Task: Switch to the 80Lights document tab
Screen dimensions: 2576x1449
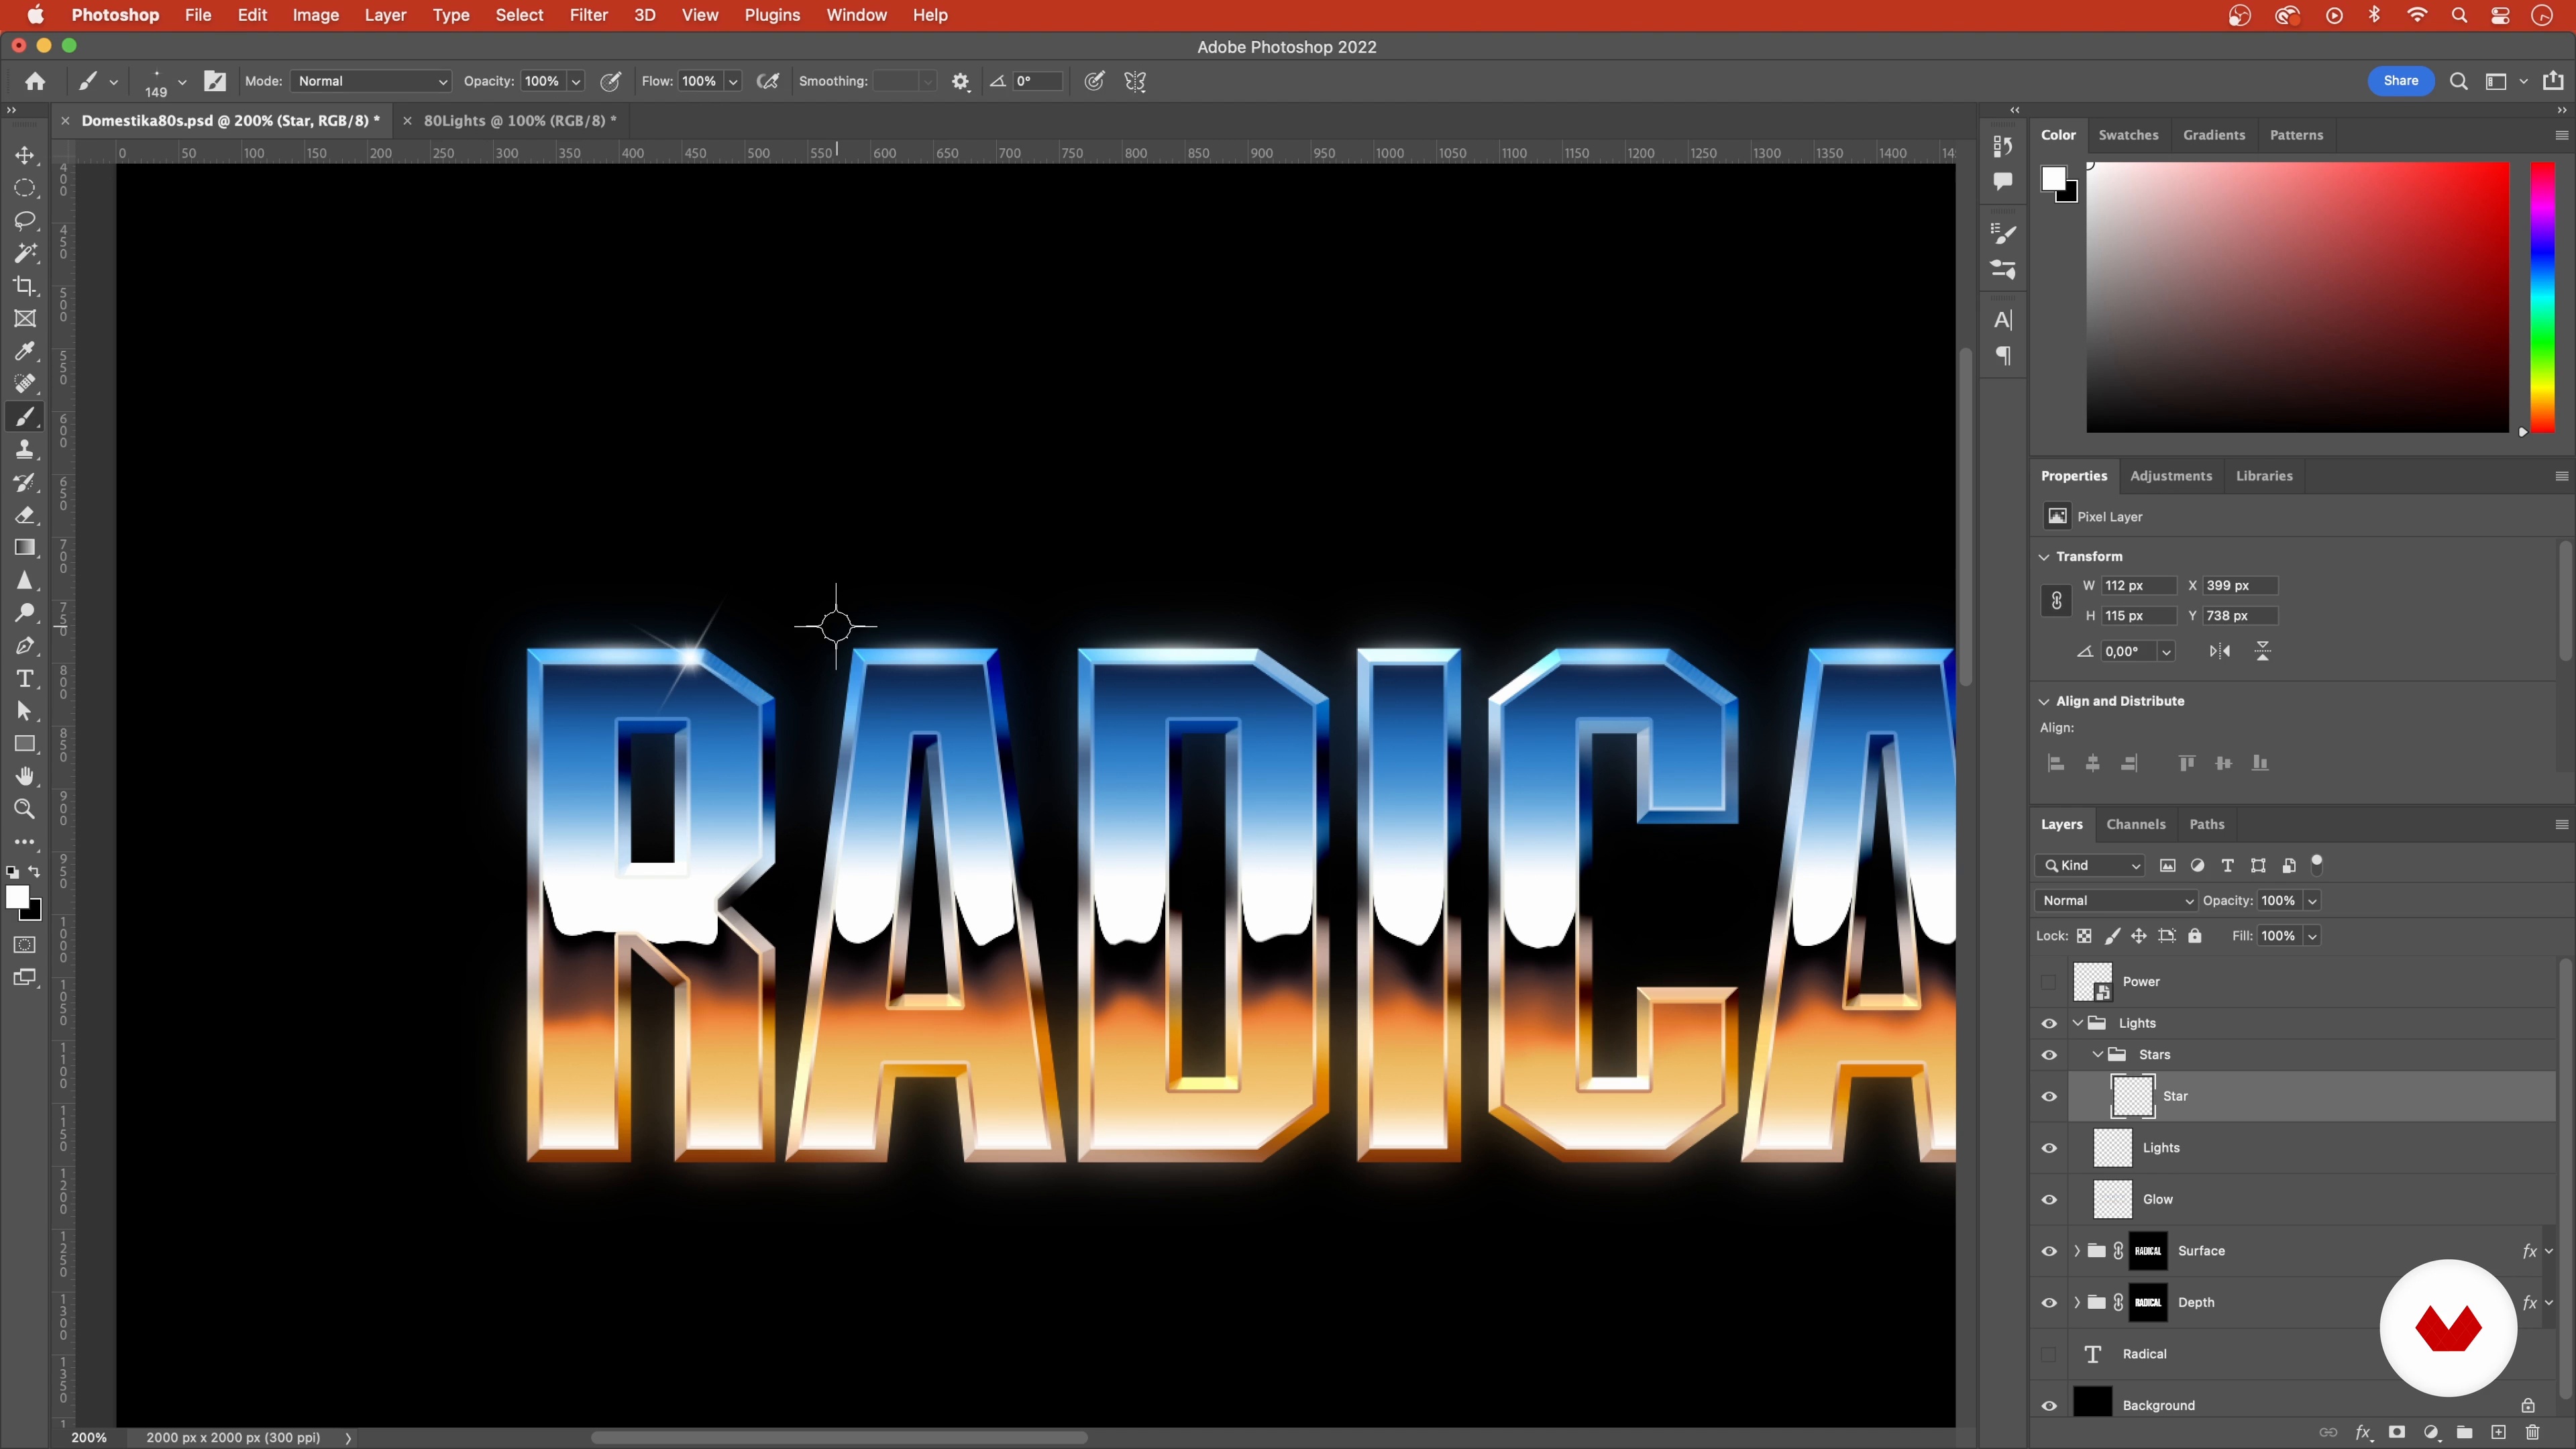Action: pyautogui.click(x=520, y=121)
